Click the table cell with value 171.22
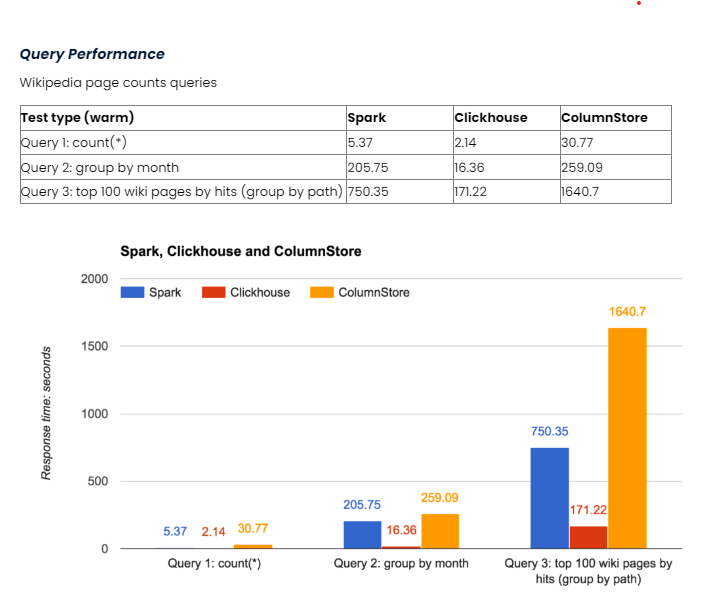Viewport: 726px width, 592px height. (507, 192)
